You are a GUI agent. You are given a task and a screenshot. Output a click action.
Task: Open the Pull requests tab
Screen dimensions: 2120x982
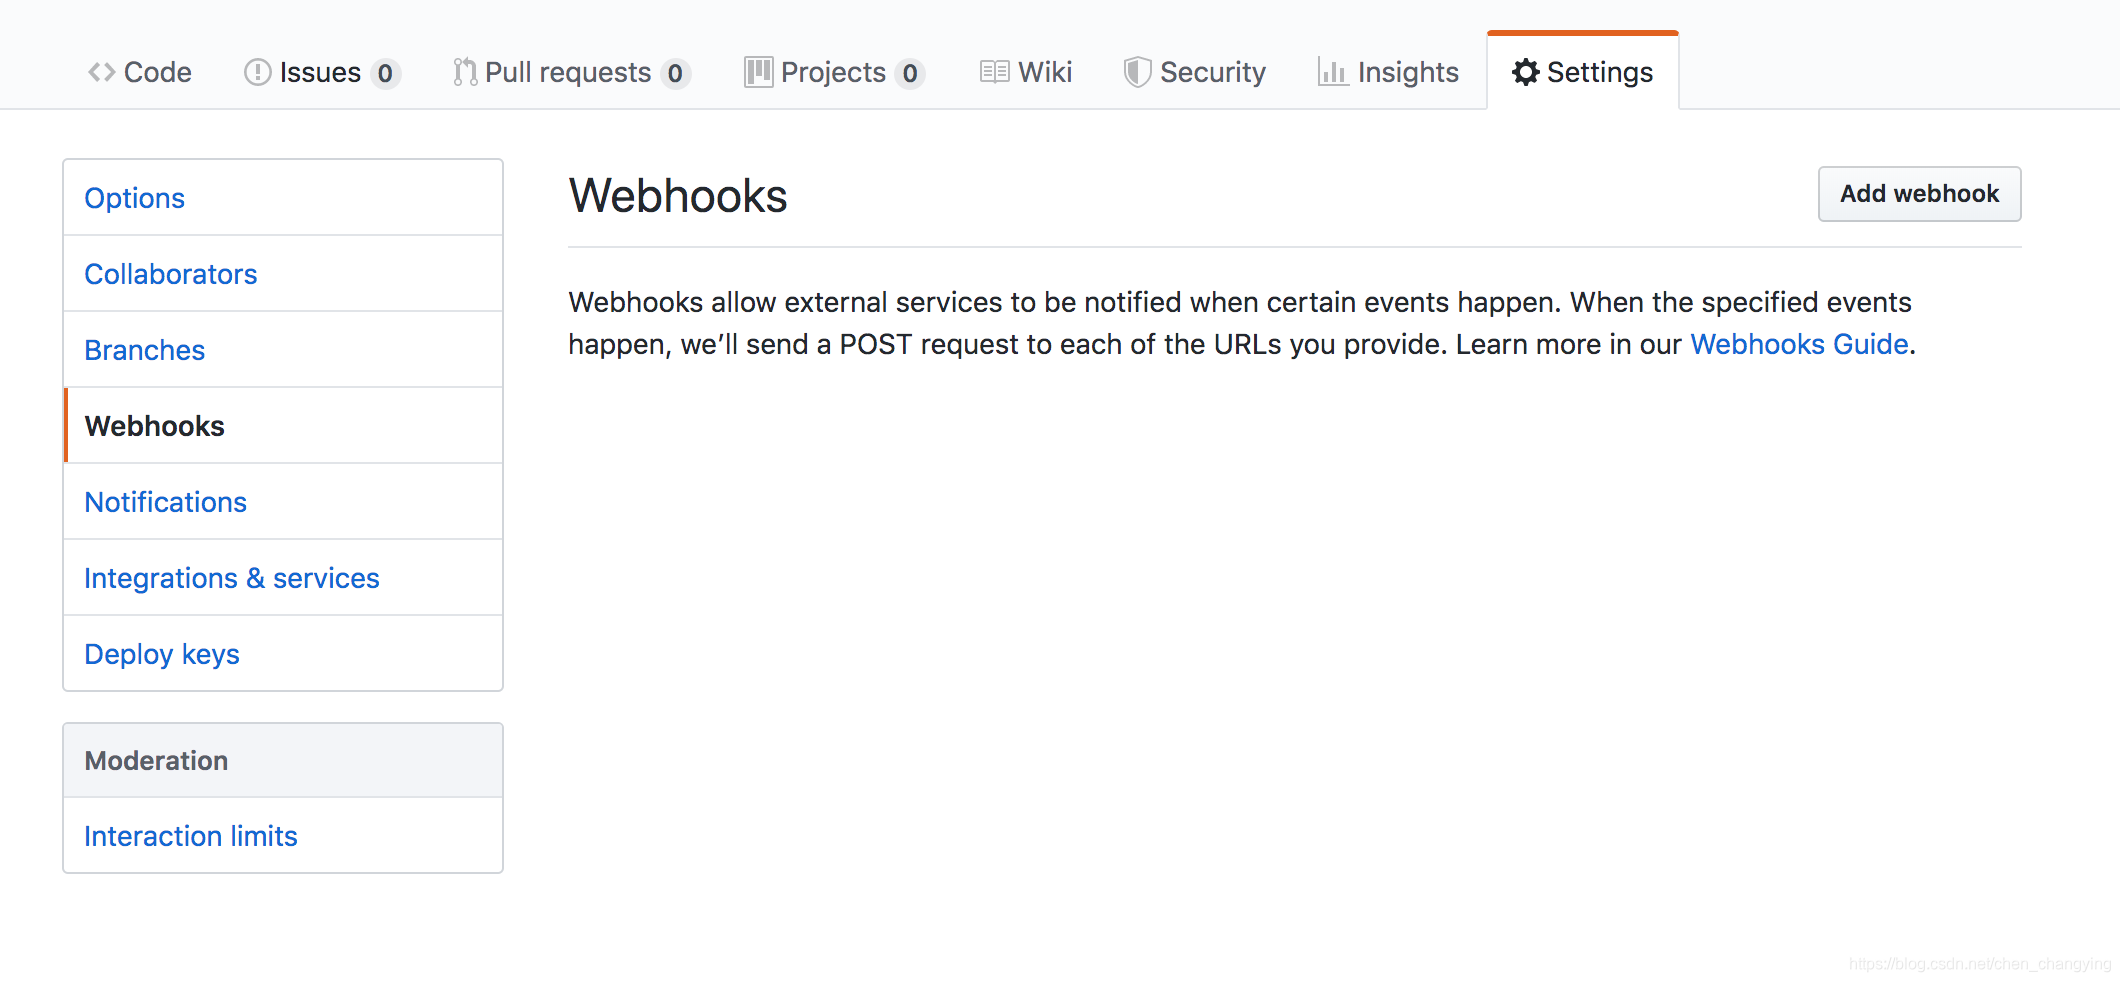[x=571, y=72]
